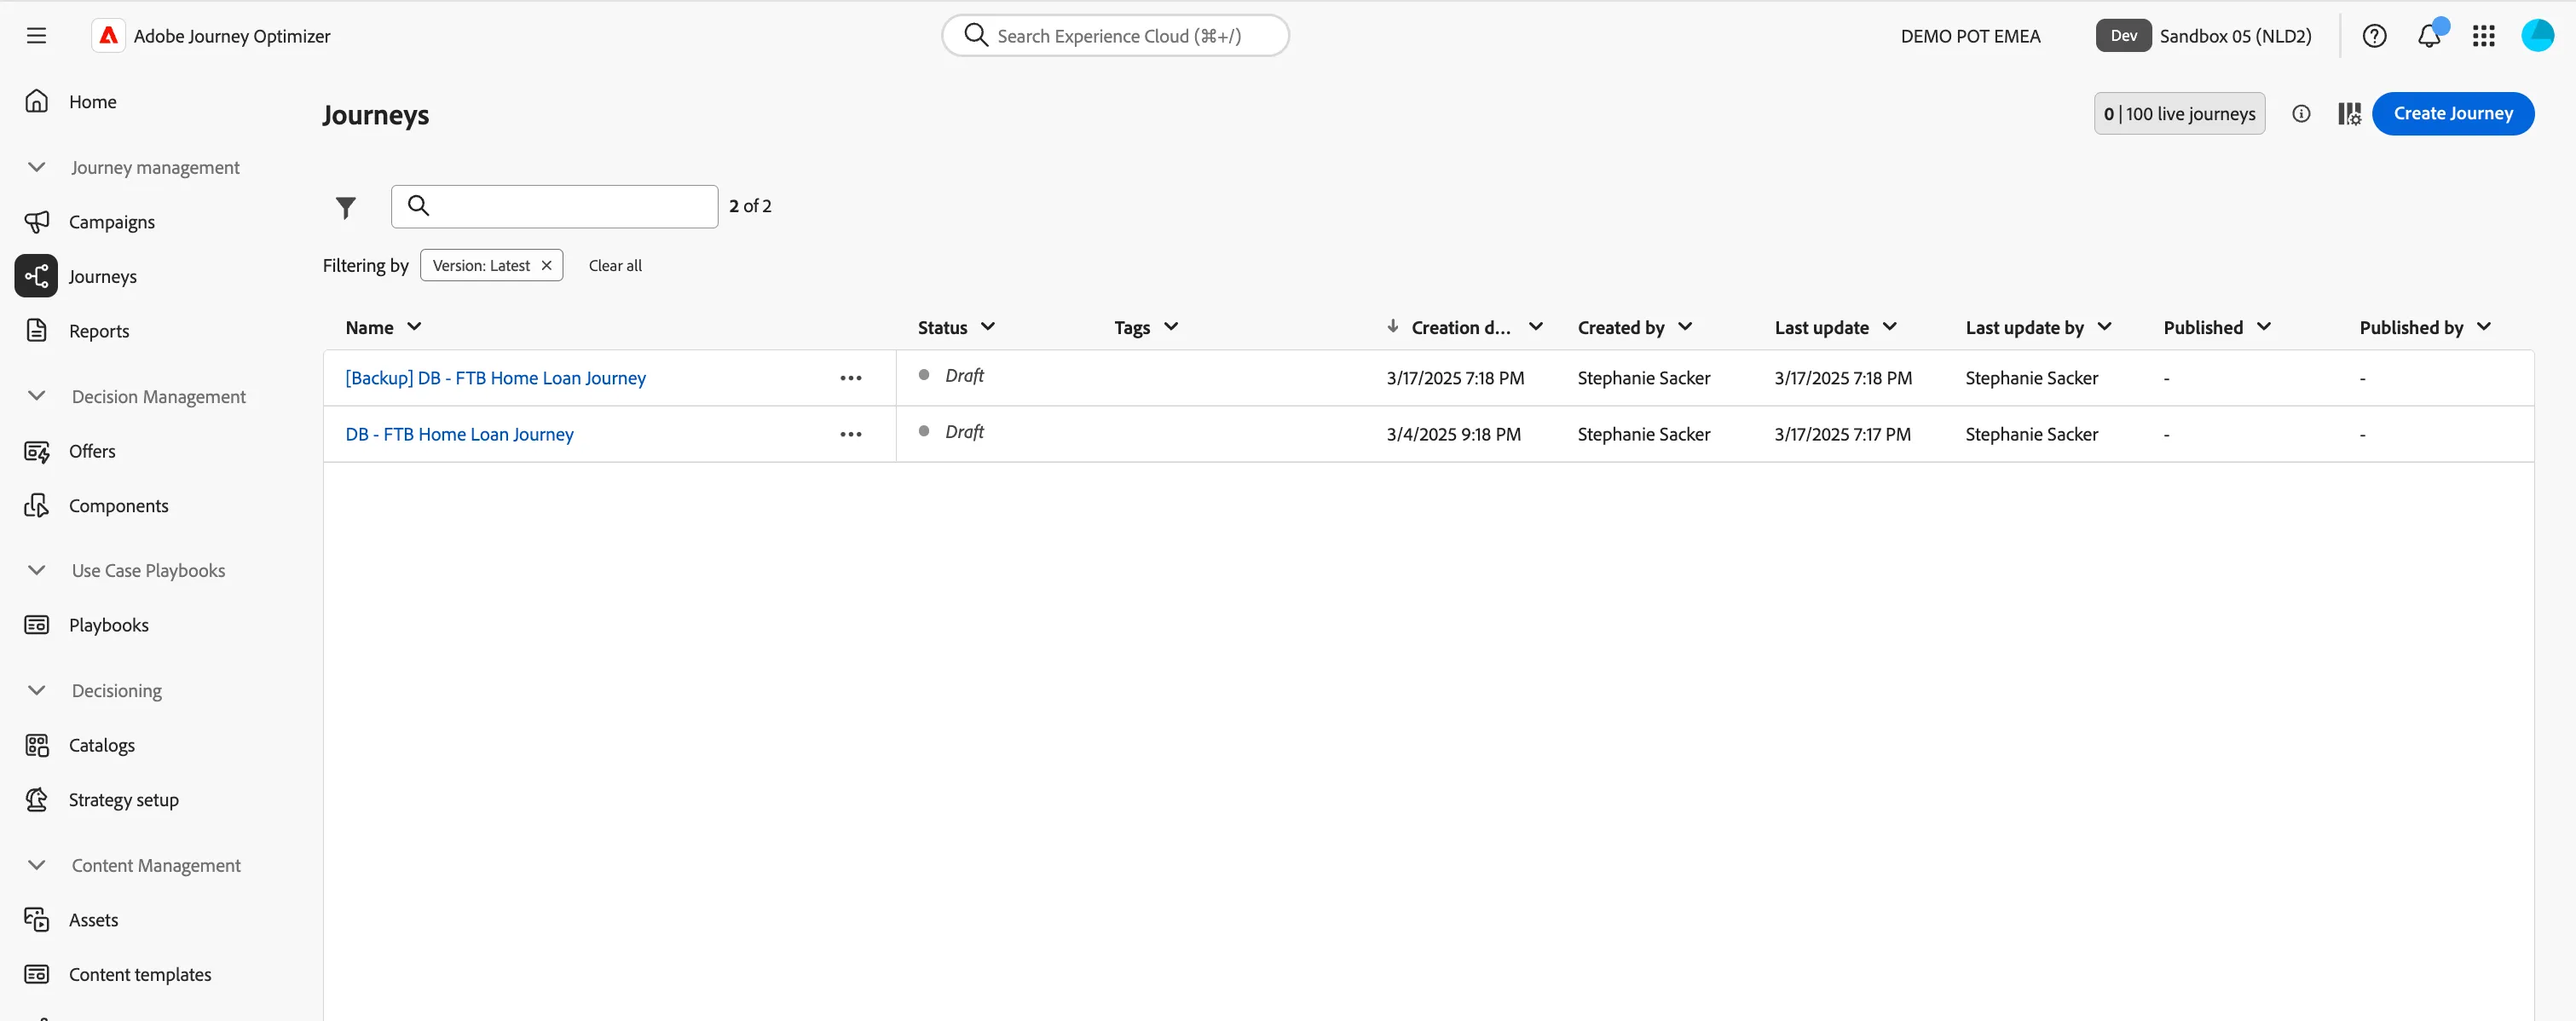2576x1021 pixels.
Task: Go to Playbooks in sidebar
Action: [x=108, y=625]
